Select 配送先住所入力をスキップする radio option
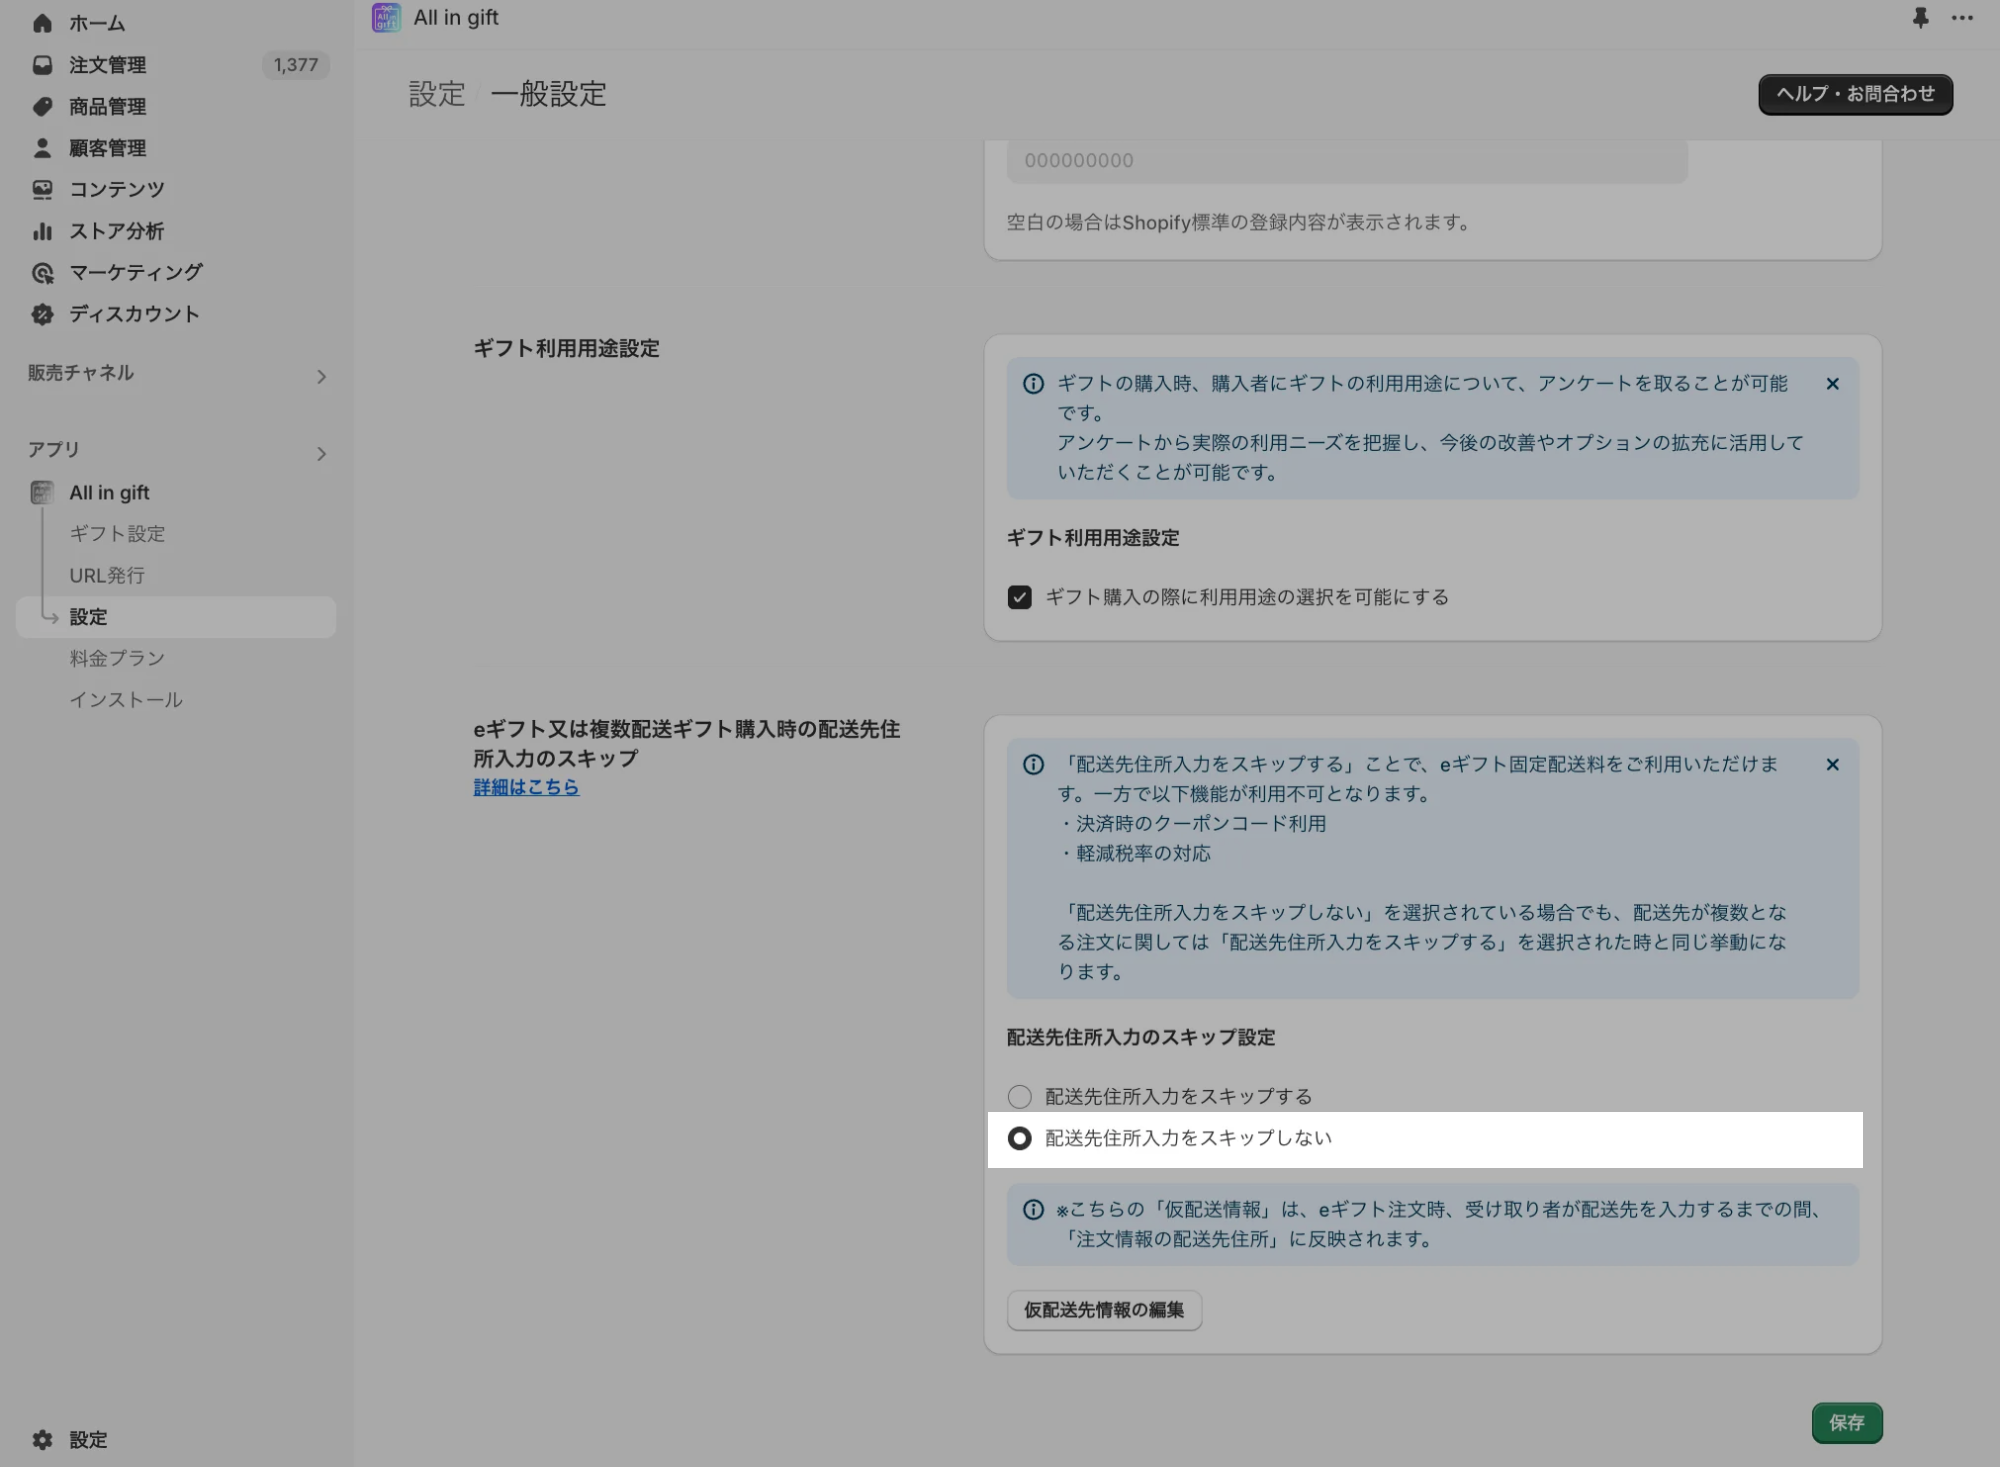The image size is (2000, 1467). tap(1019, 1097)
